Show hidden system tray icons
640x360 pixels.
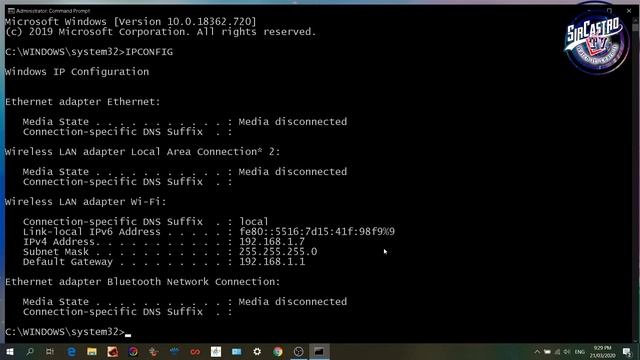pyautogui.click(x=537, y=352)
